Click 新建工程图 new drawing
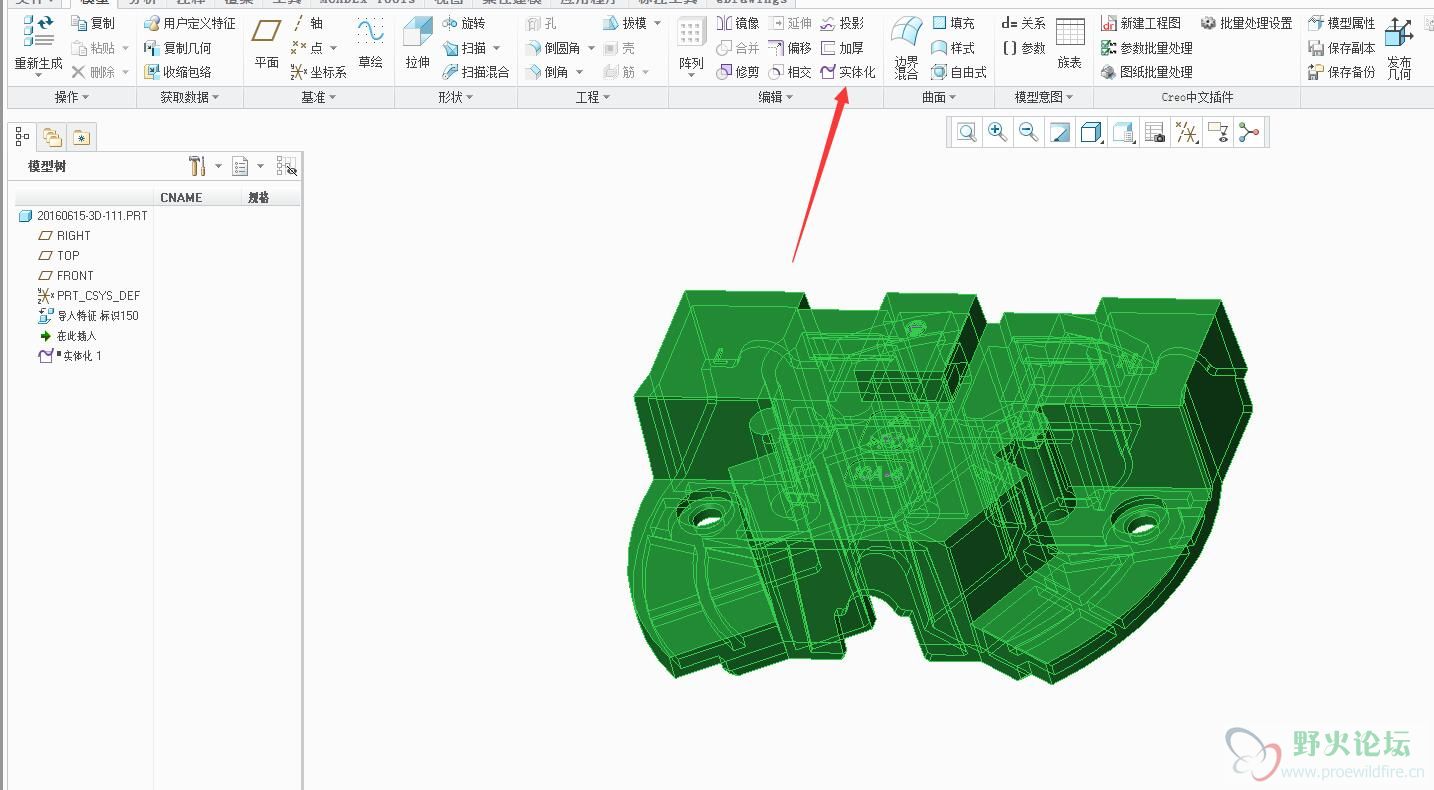The height and width of the screenshot is (790, 1434). tap(1141, 23)
